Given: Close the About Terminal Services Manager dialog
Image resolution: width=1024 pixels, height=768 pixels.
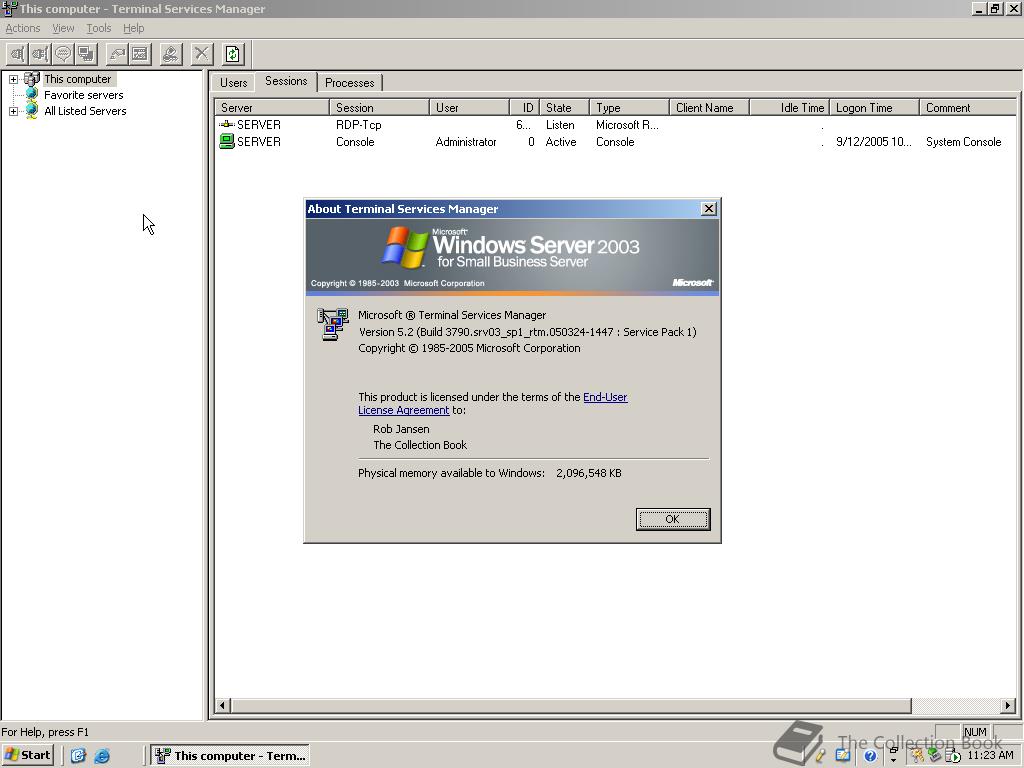Looking at the screenshot, I should [x=709, y=208].
